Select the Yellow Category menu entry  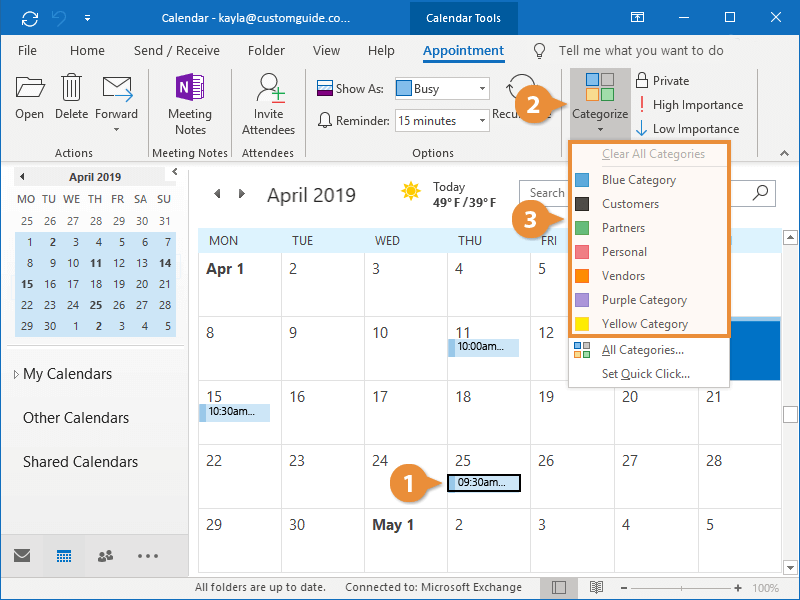[649, 324]
